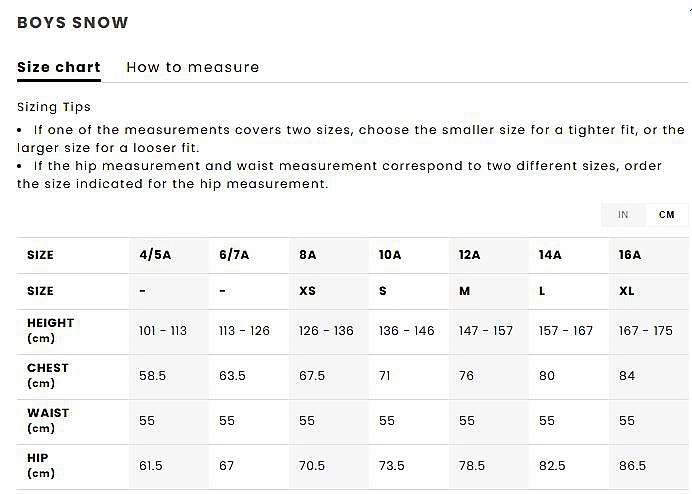Select the HIP (cm) row label
This screenshot has height=494, width=692.
pos(41,465)
